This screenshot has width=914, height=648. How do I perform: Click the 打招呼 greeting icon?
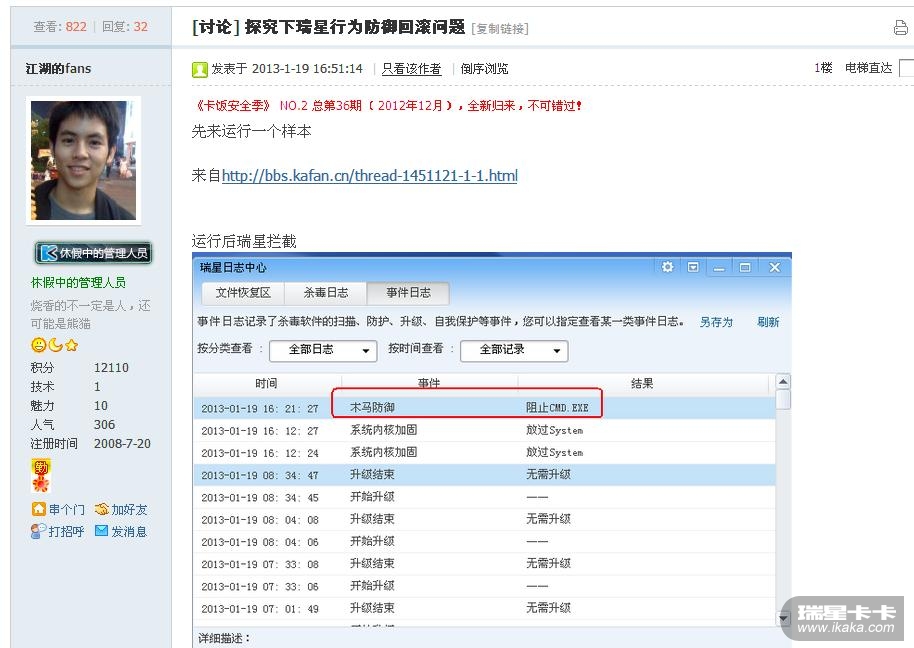[38, 531]
